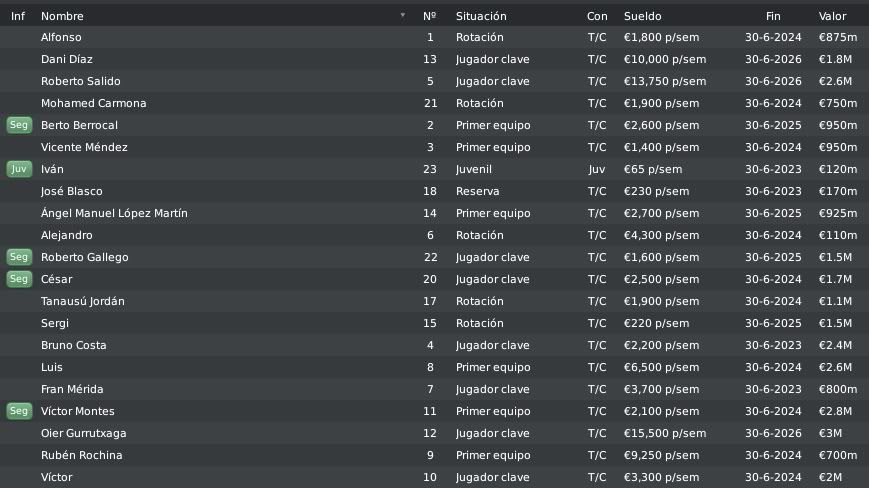Image resolution: width=869 pixels, height=488 pixels.
Task: Click the Seg badge beside Roberto Gallego
Action: pyautogui.click(x=19, y=257)
